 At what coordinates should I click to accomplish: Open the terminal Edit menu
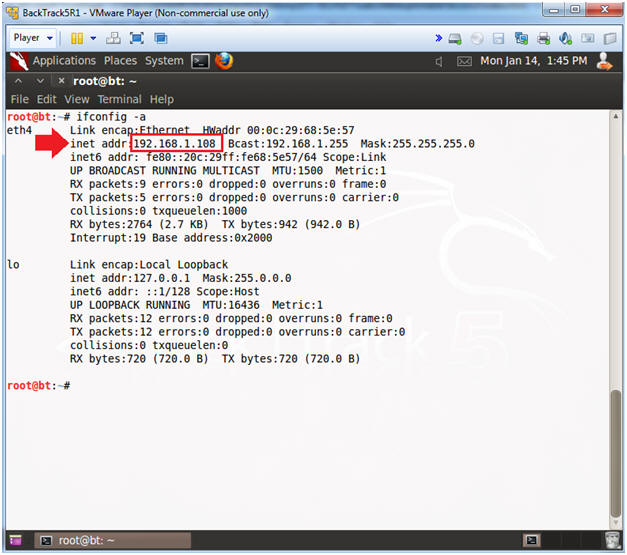pyautogui.click(x=46, y=99)
